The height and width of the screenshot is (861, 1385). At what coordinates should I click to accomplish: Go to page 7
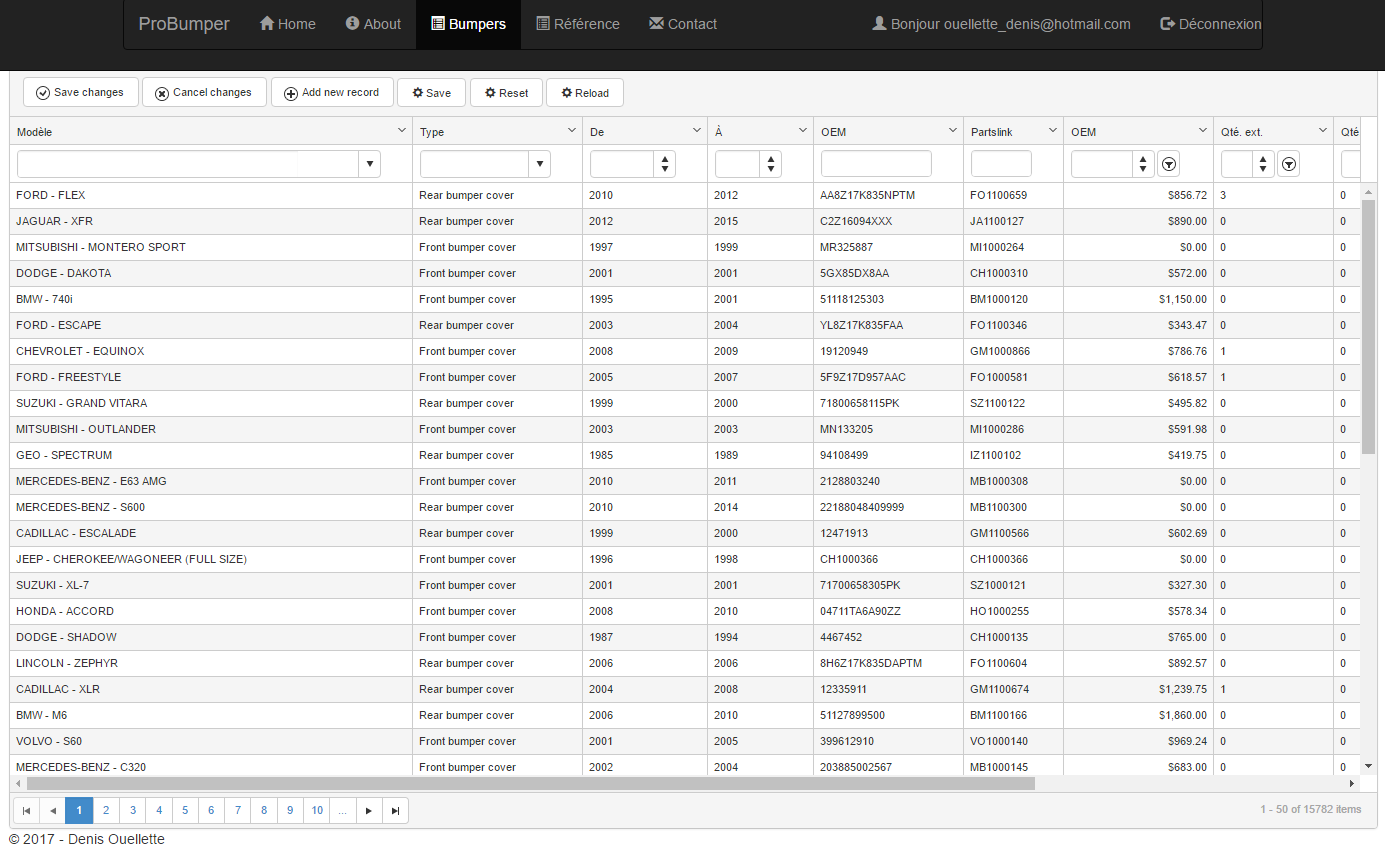tap(238, 810)
